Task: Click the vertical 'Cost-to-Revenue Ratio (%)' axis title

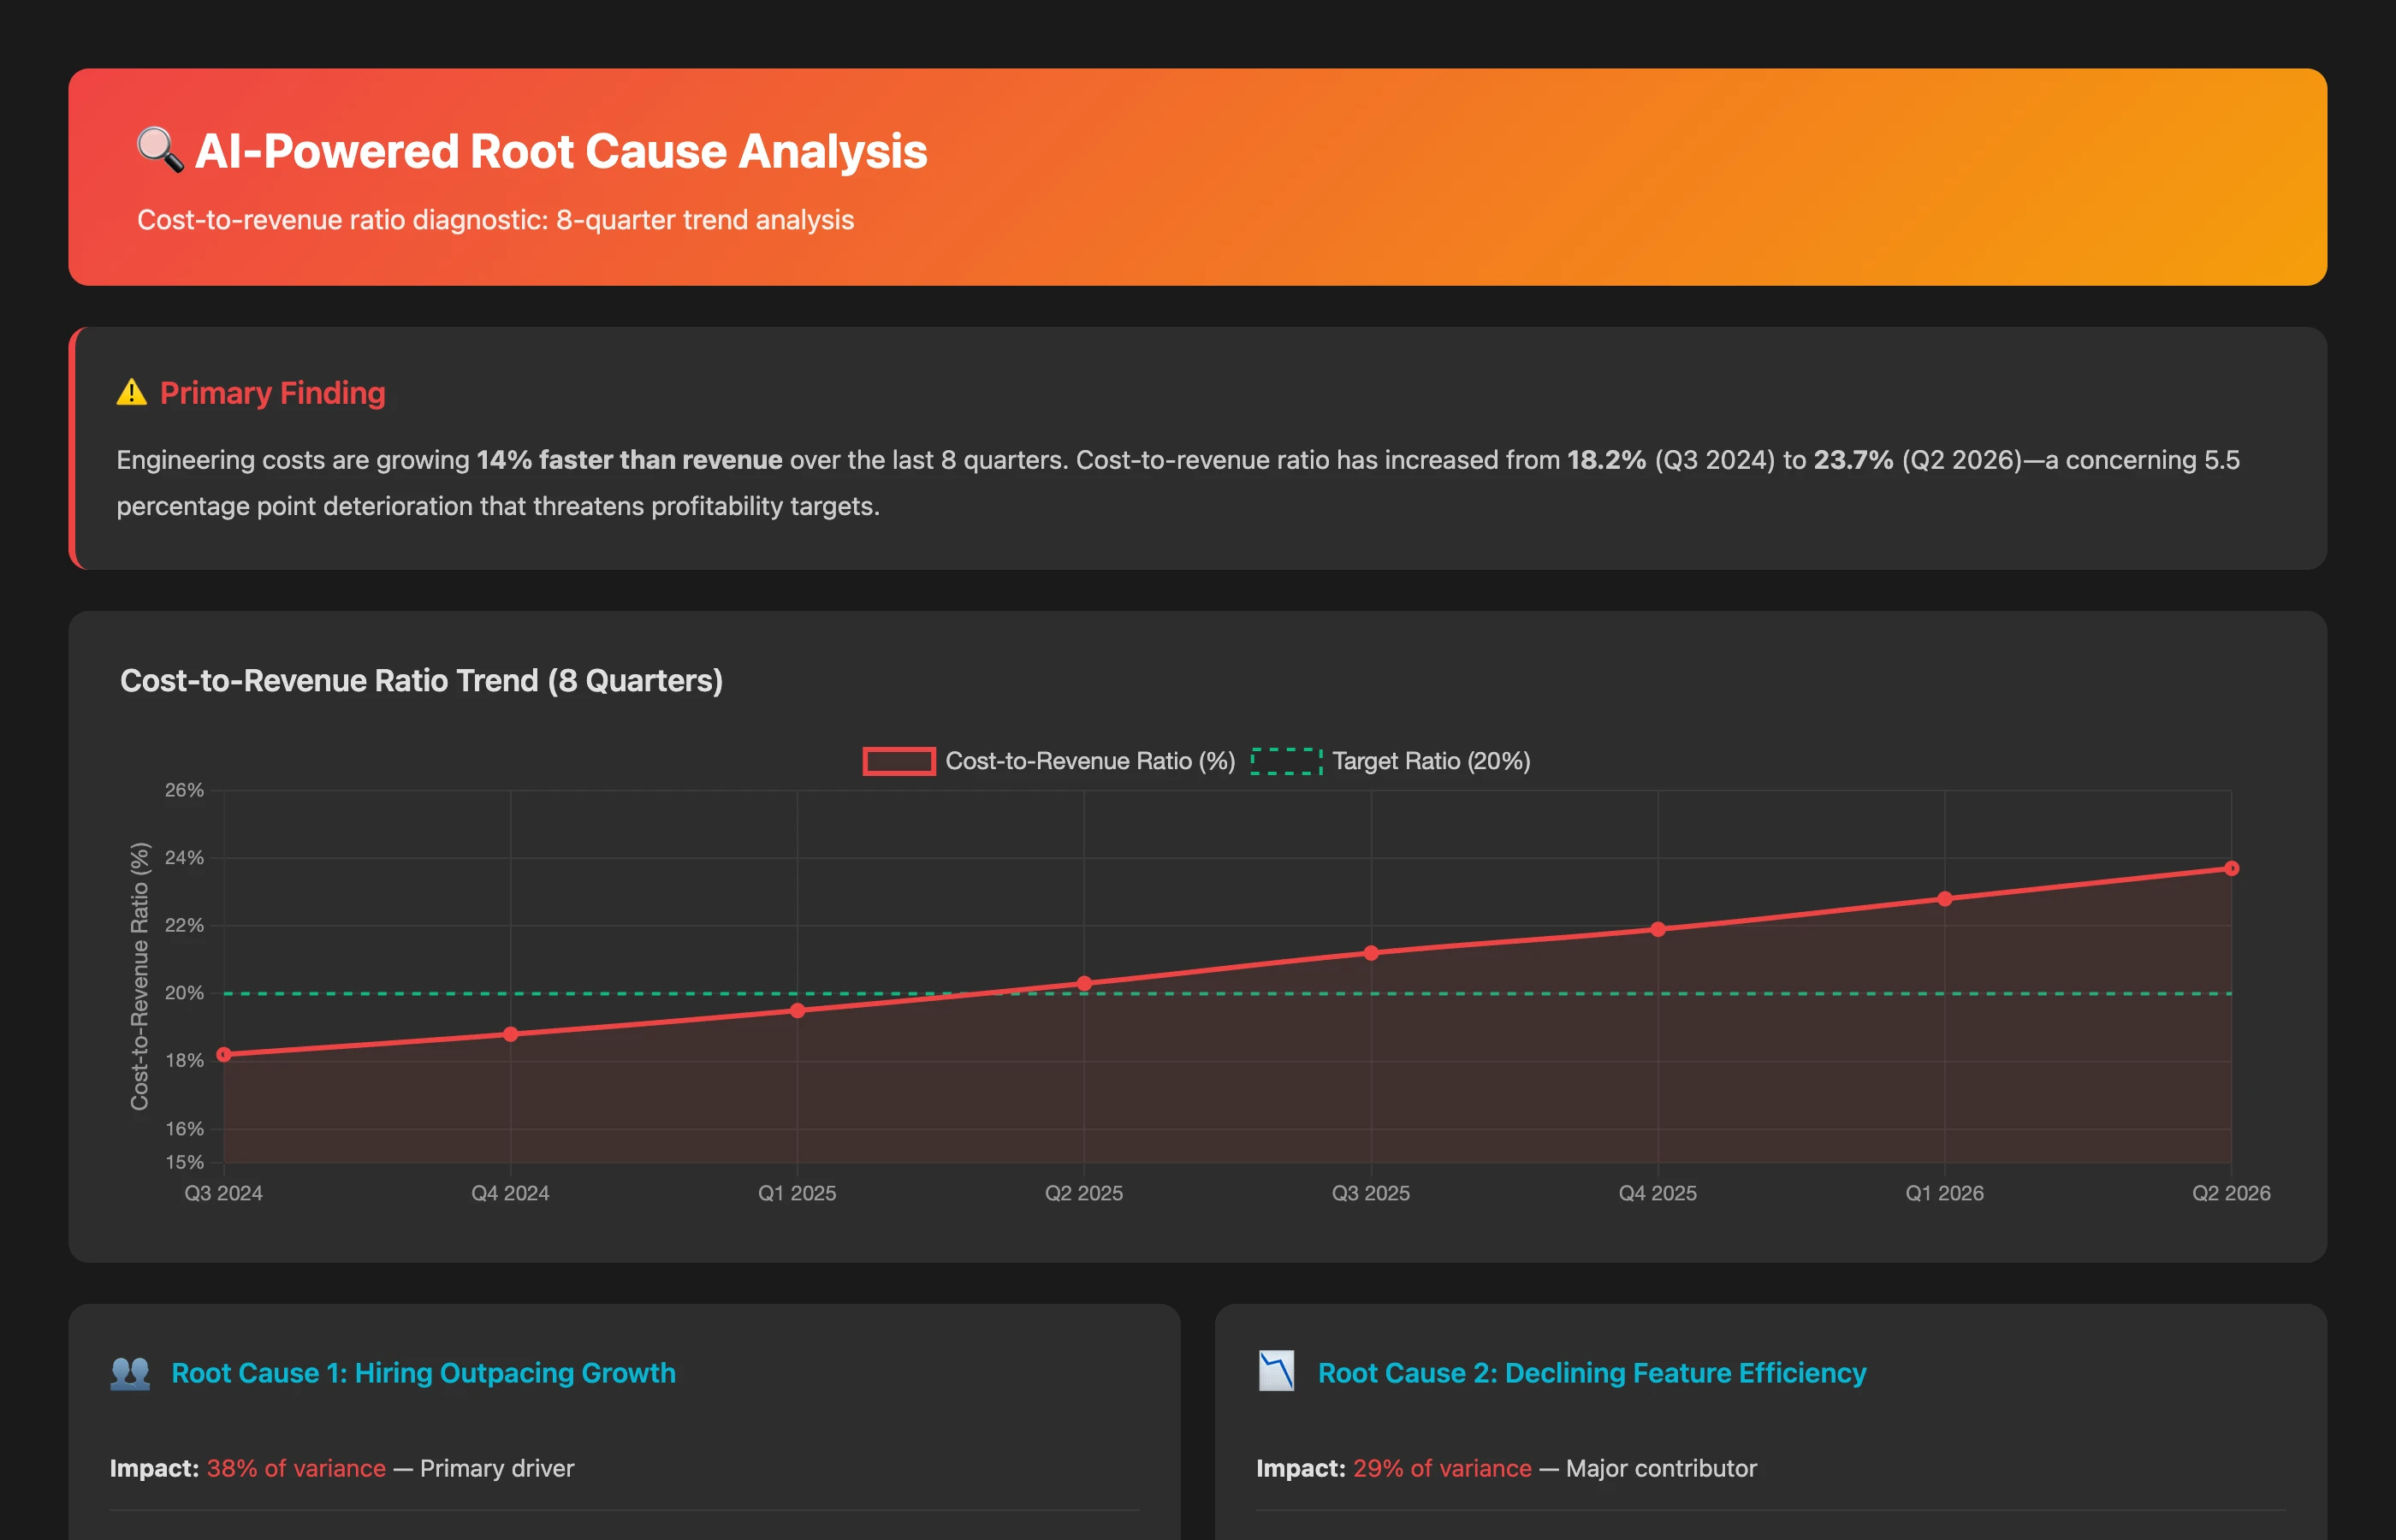Action: (139, 976)
